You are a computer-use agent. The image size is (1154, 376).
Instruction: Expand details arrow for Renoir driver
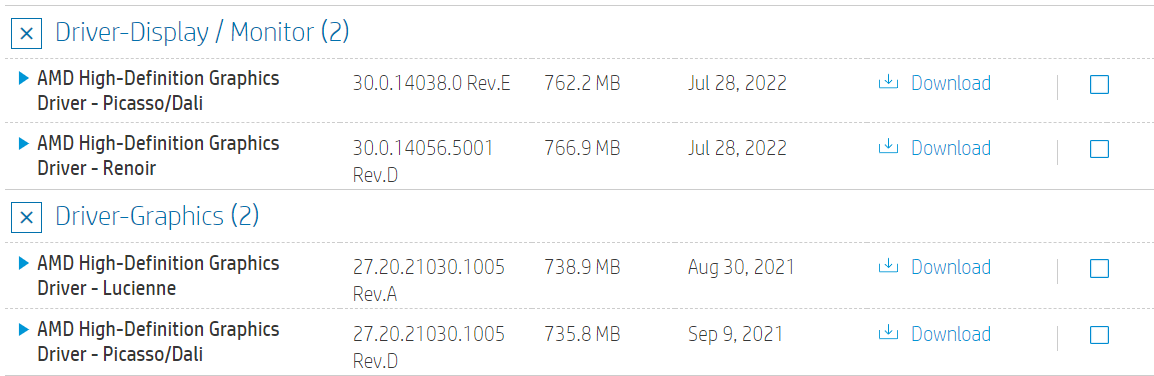24,142
